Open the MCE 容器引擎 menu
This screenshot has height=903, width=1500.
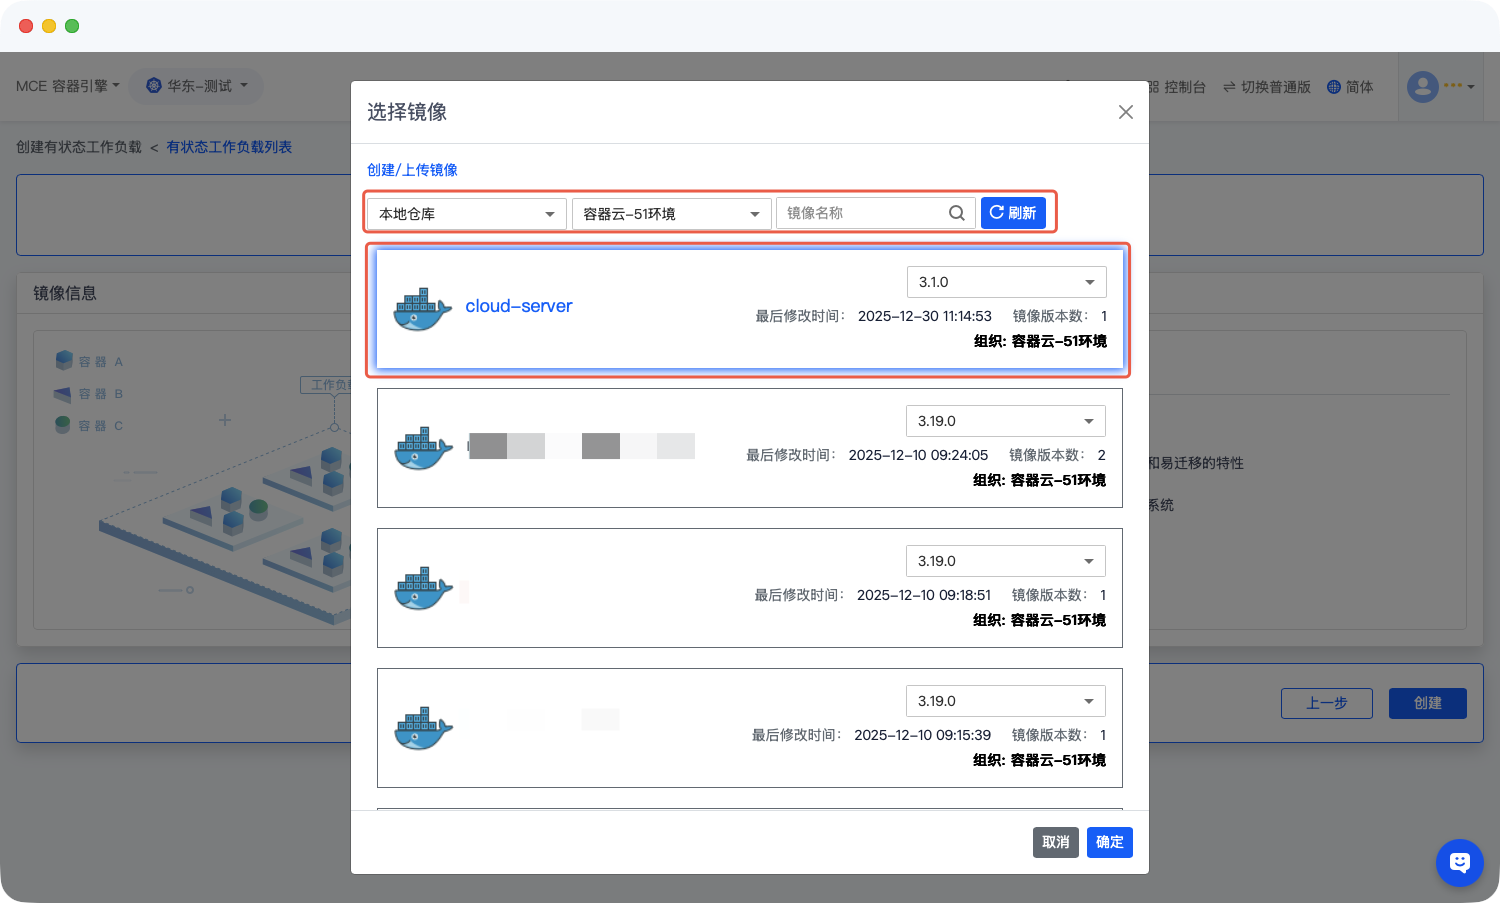67,86
